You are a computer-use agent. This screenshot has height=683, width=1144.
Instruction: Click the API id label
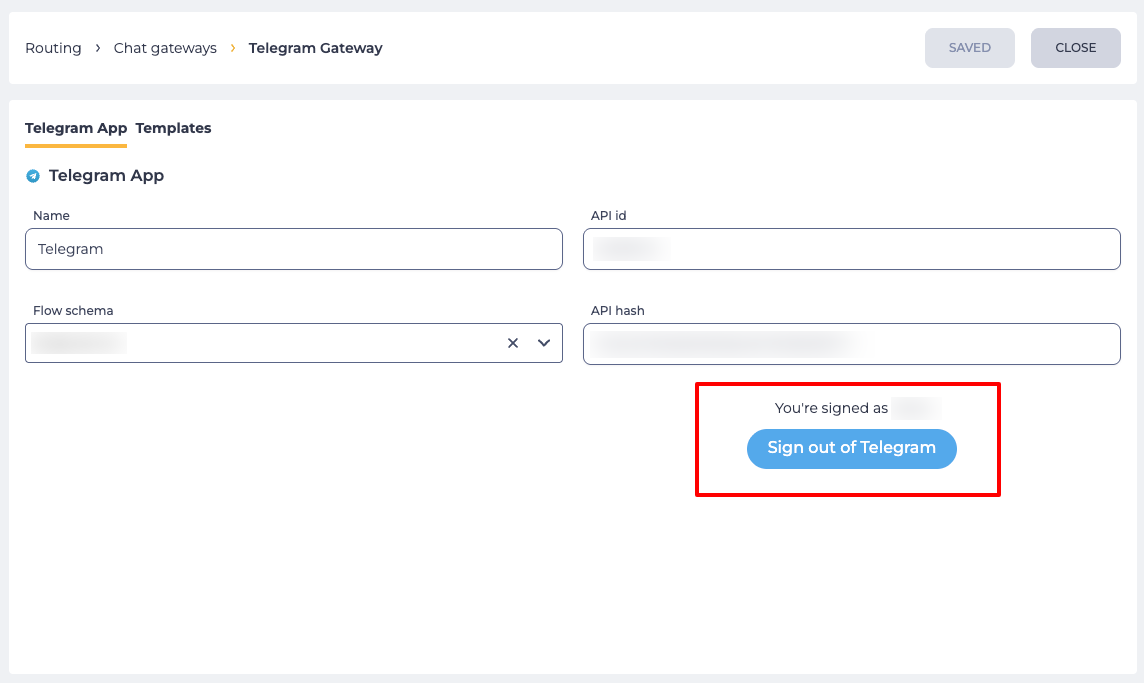click(608, 216)
